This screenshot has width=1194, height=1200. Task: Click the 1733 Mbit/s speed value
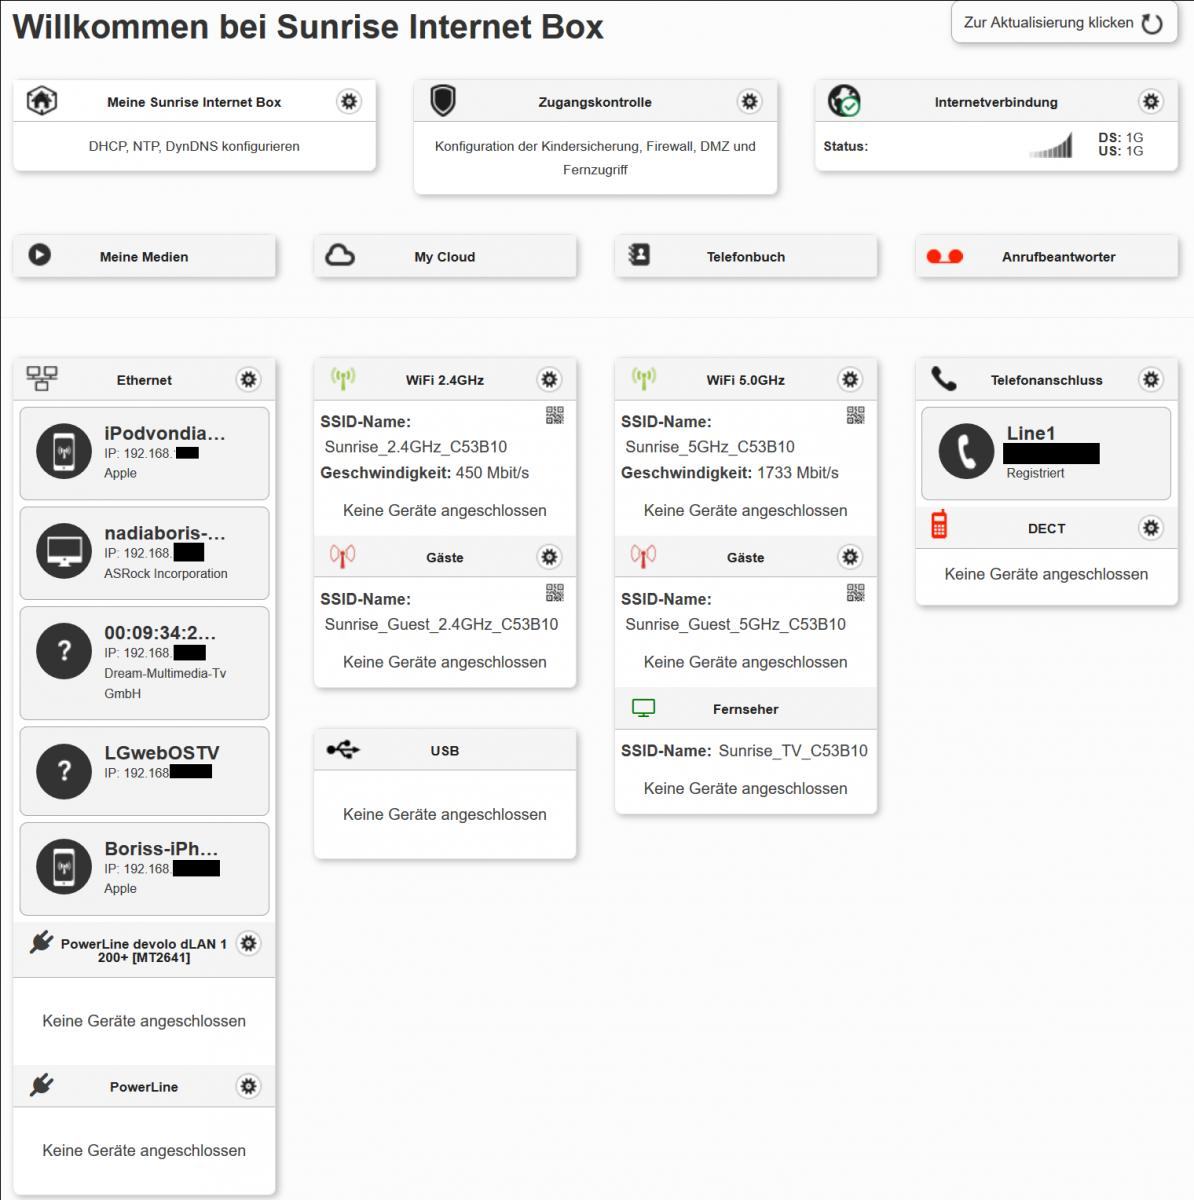click(798, 472)
